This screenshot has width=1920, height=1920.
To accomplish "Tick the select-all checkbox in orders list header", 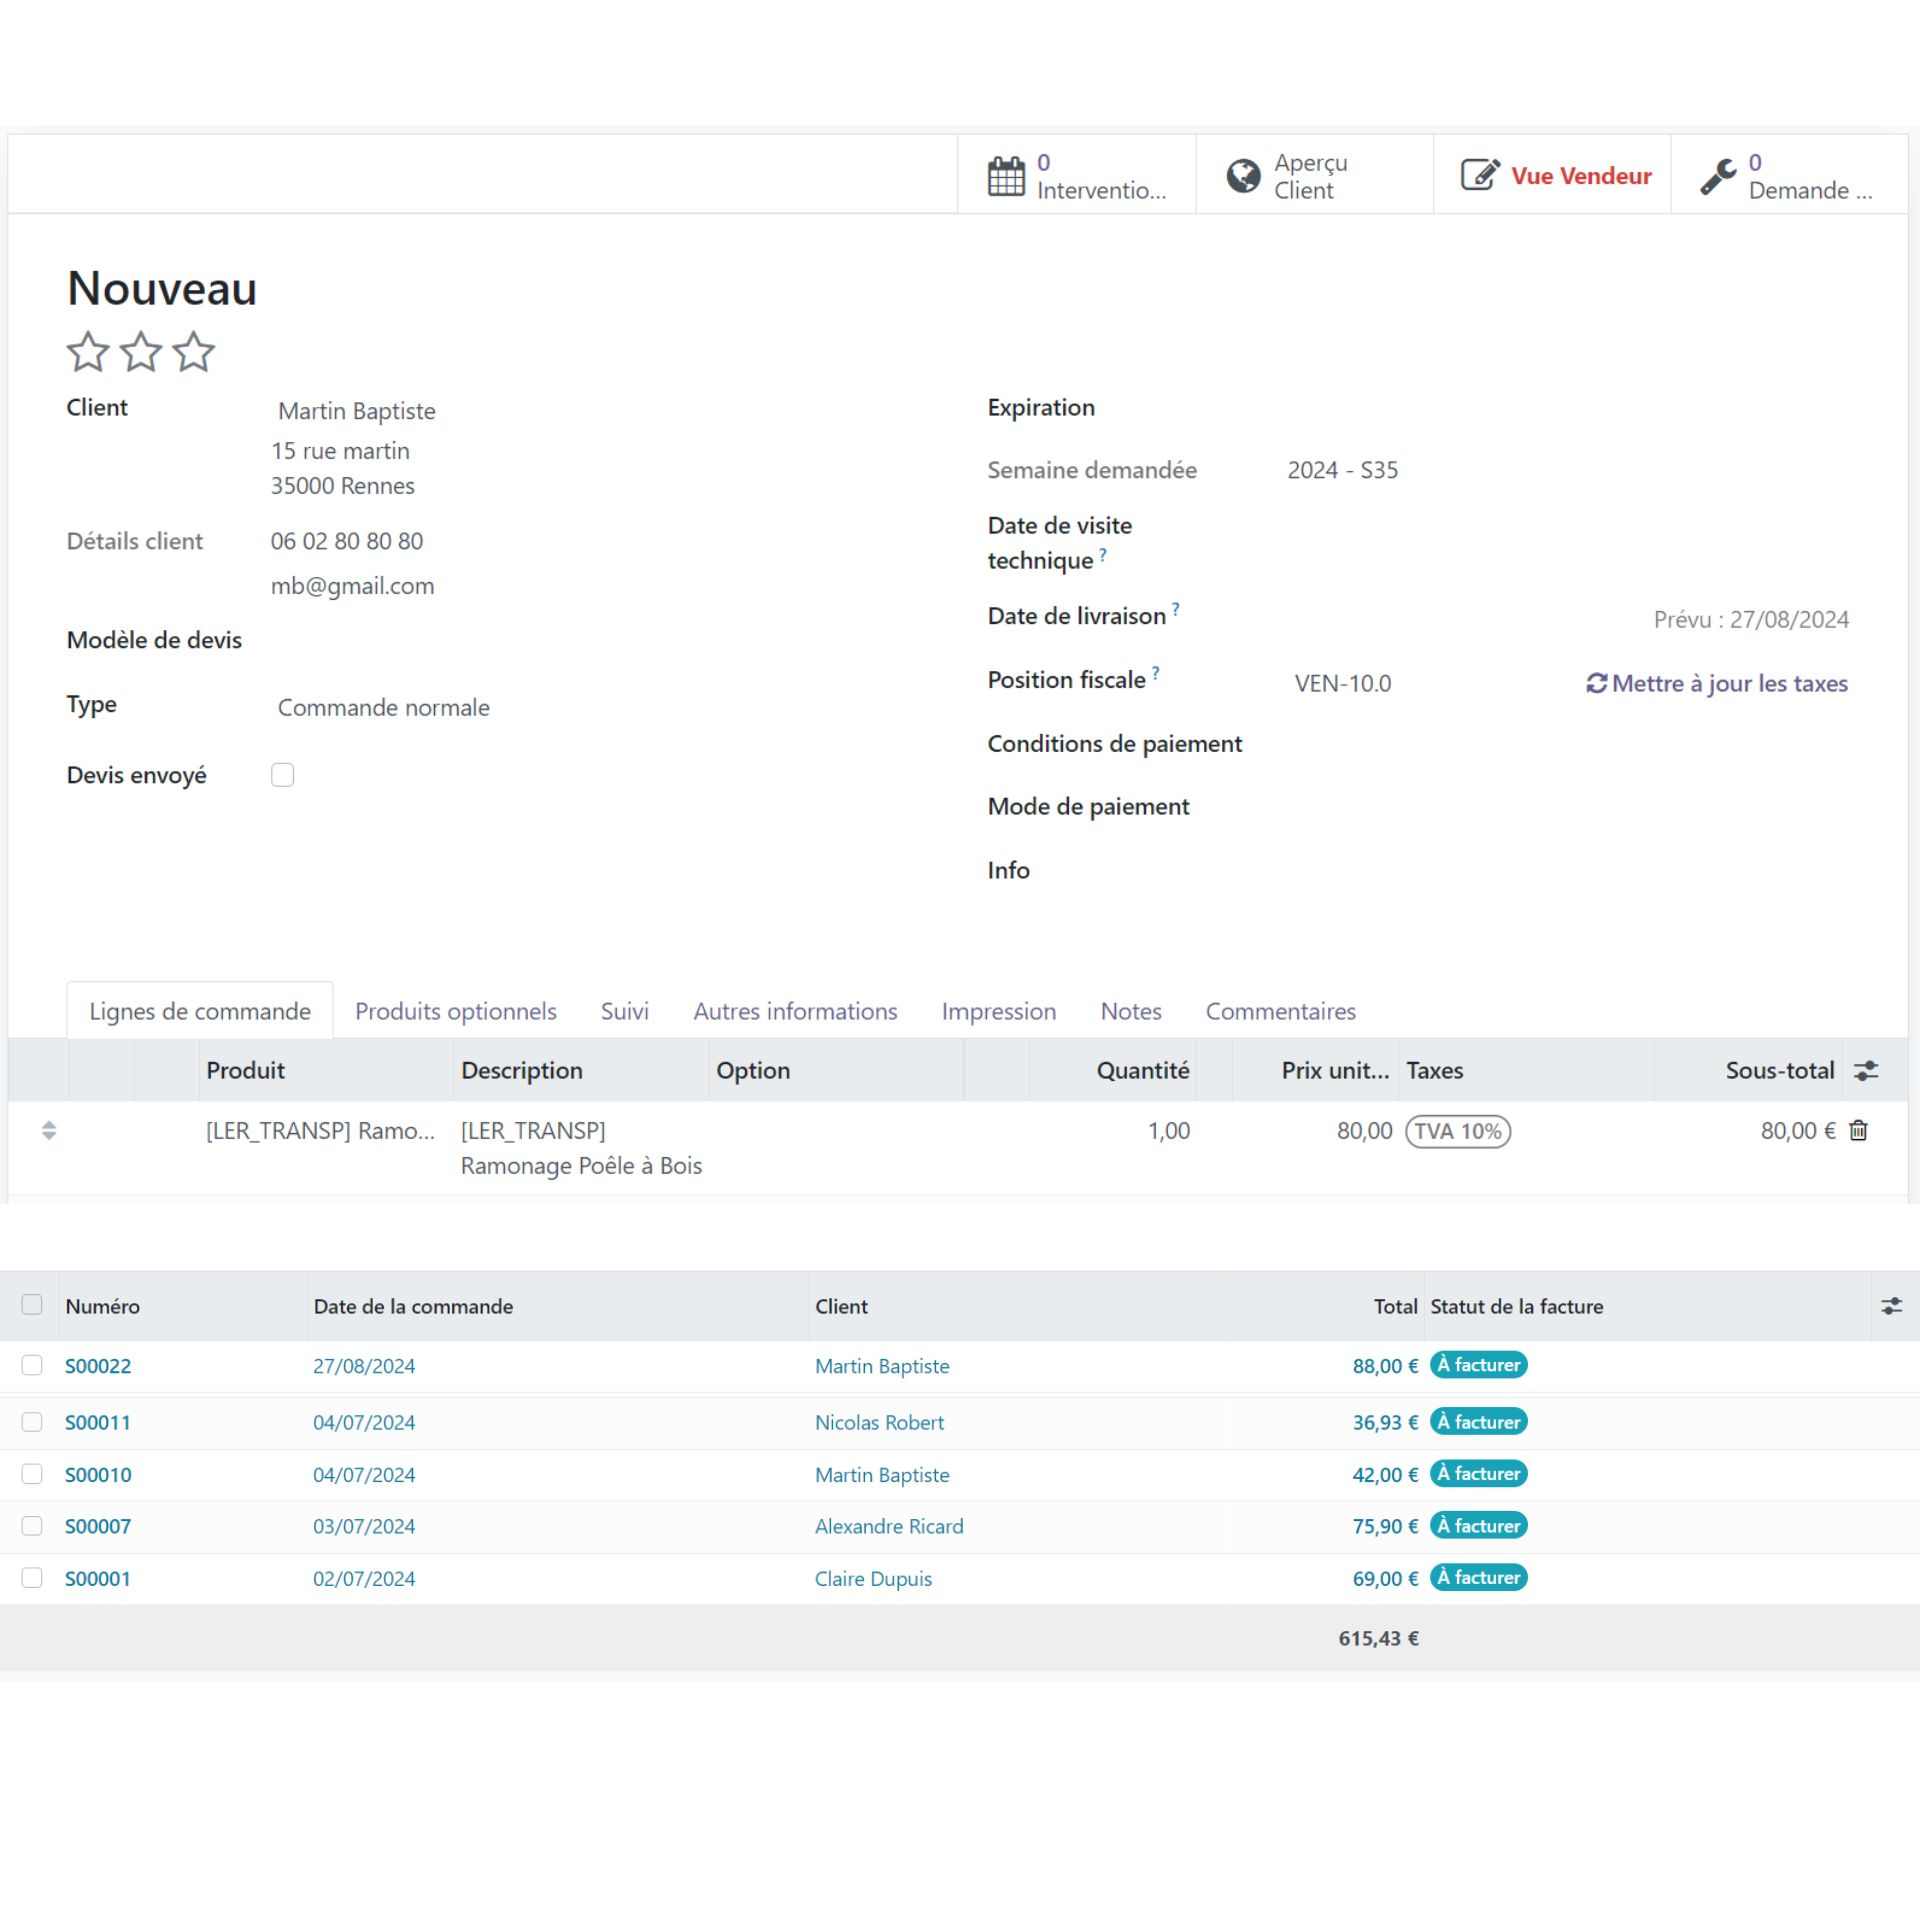I will [x=32, y=1305].
